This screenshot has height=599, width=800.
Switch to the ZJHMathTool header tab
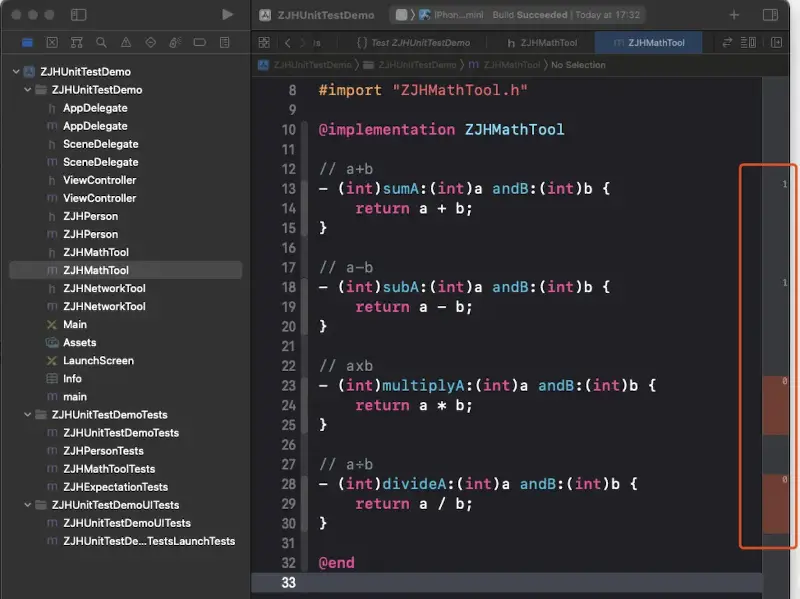[542, 43]
